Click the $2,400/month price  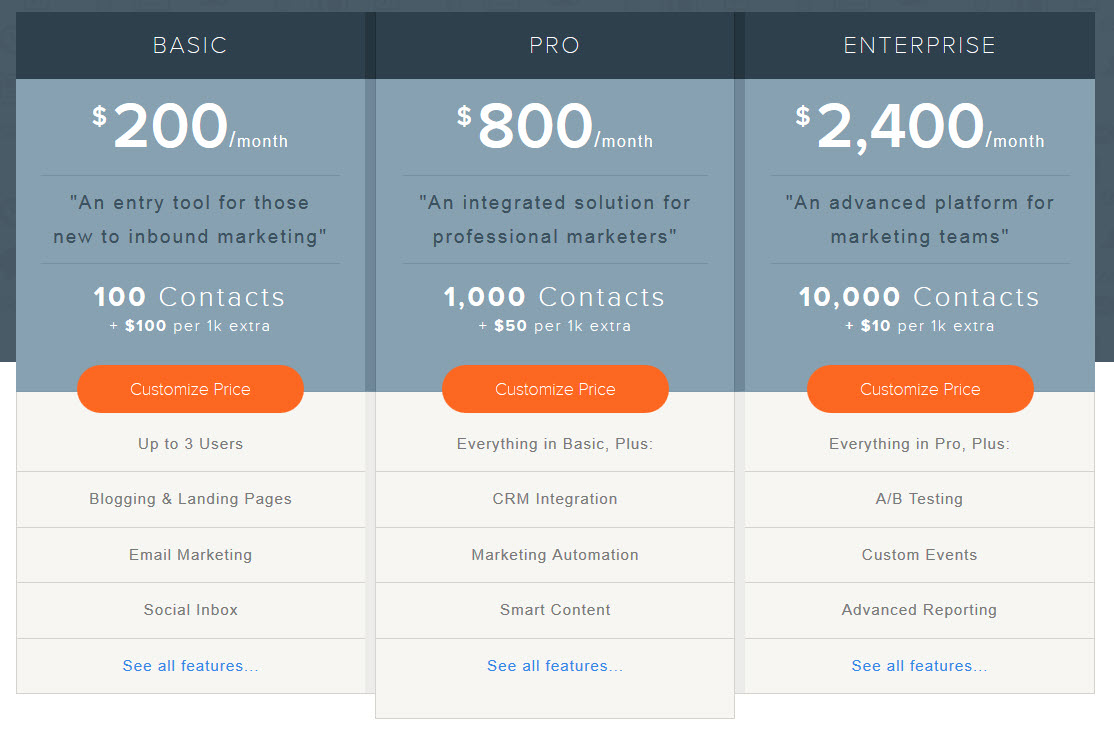pyautogui.click(x=920, y=129)
